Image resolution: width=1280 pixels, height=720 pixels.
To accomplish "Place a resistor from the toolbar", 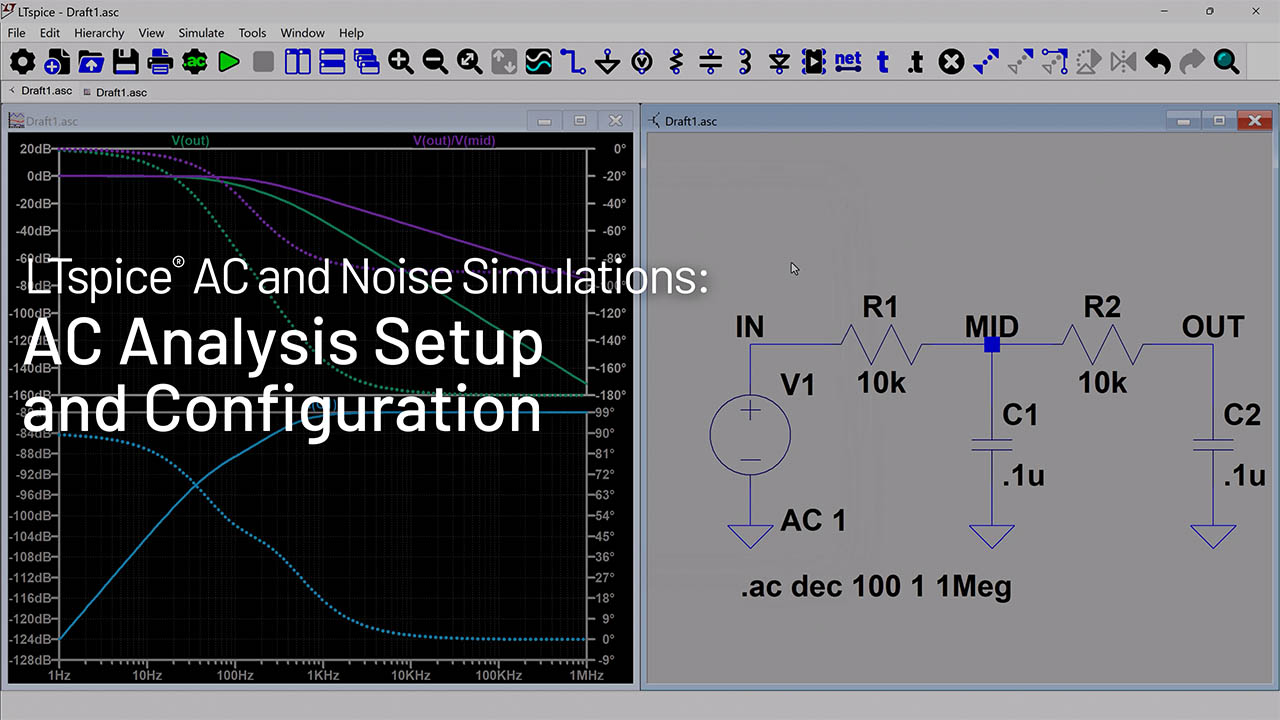I will click(x=677, y=62).
